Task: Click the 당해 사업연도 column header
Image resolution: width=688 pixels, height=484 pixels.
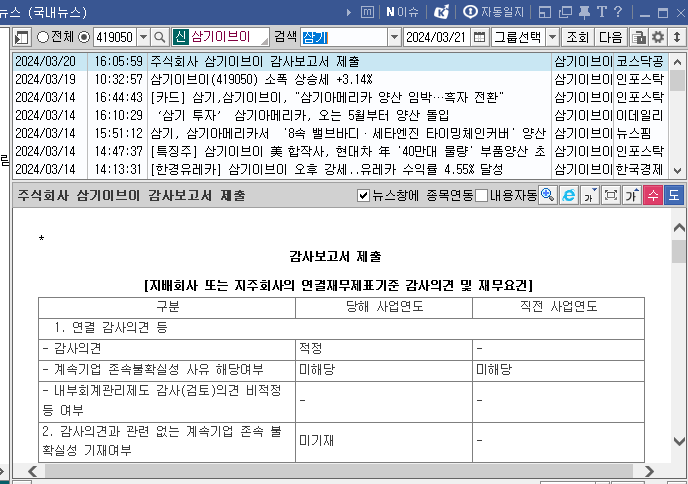Action: pos(384,307)
